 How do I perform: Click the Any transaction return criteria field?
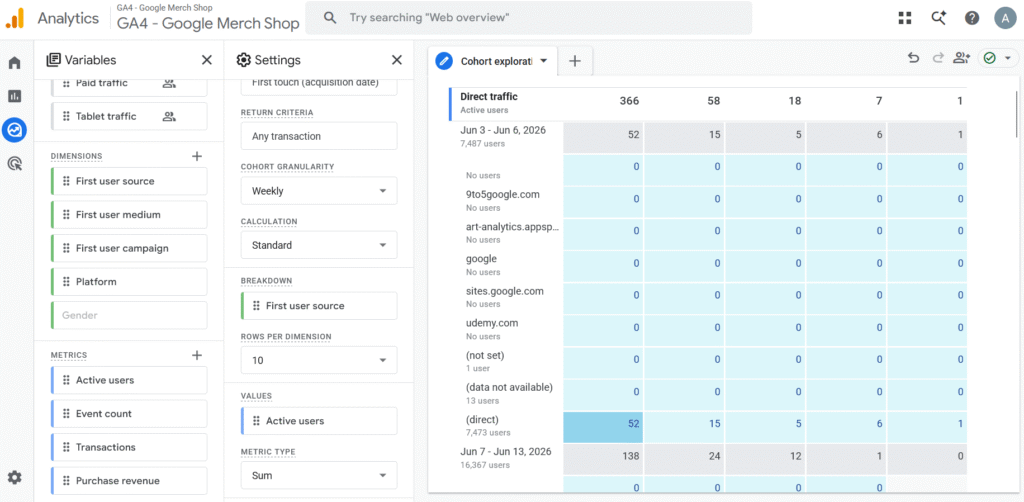[319, 136]
